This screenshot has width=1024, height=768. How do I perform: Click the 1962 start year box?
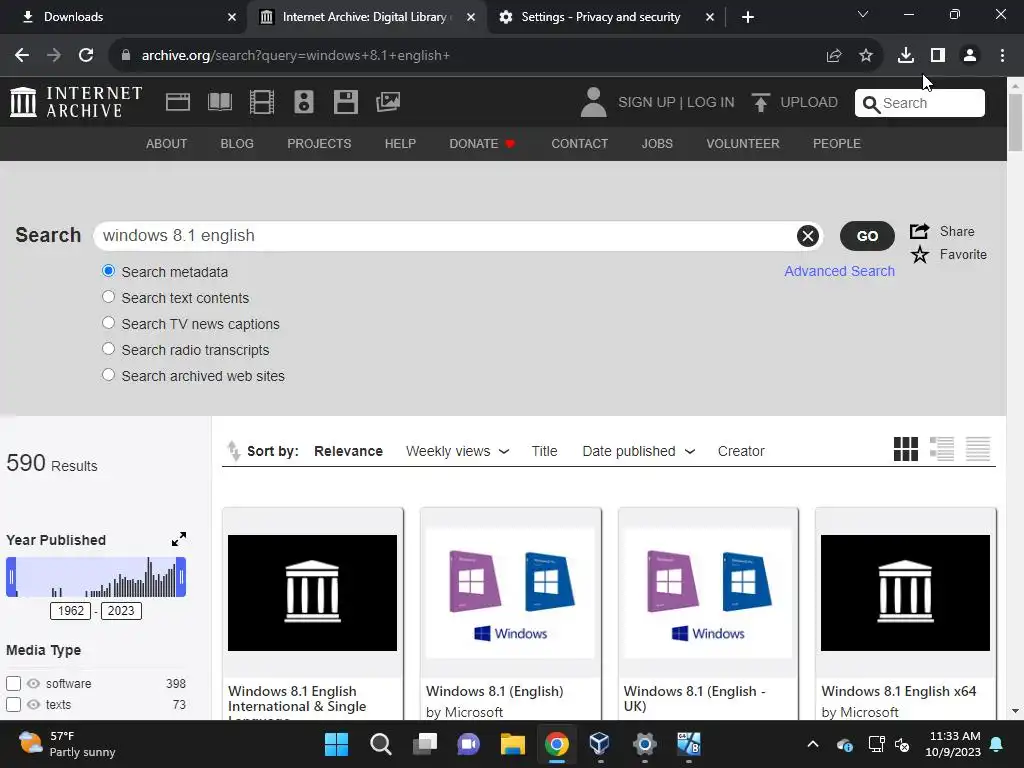pos(71,611)
